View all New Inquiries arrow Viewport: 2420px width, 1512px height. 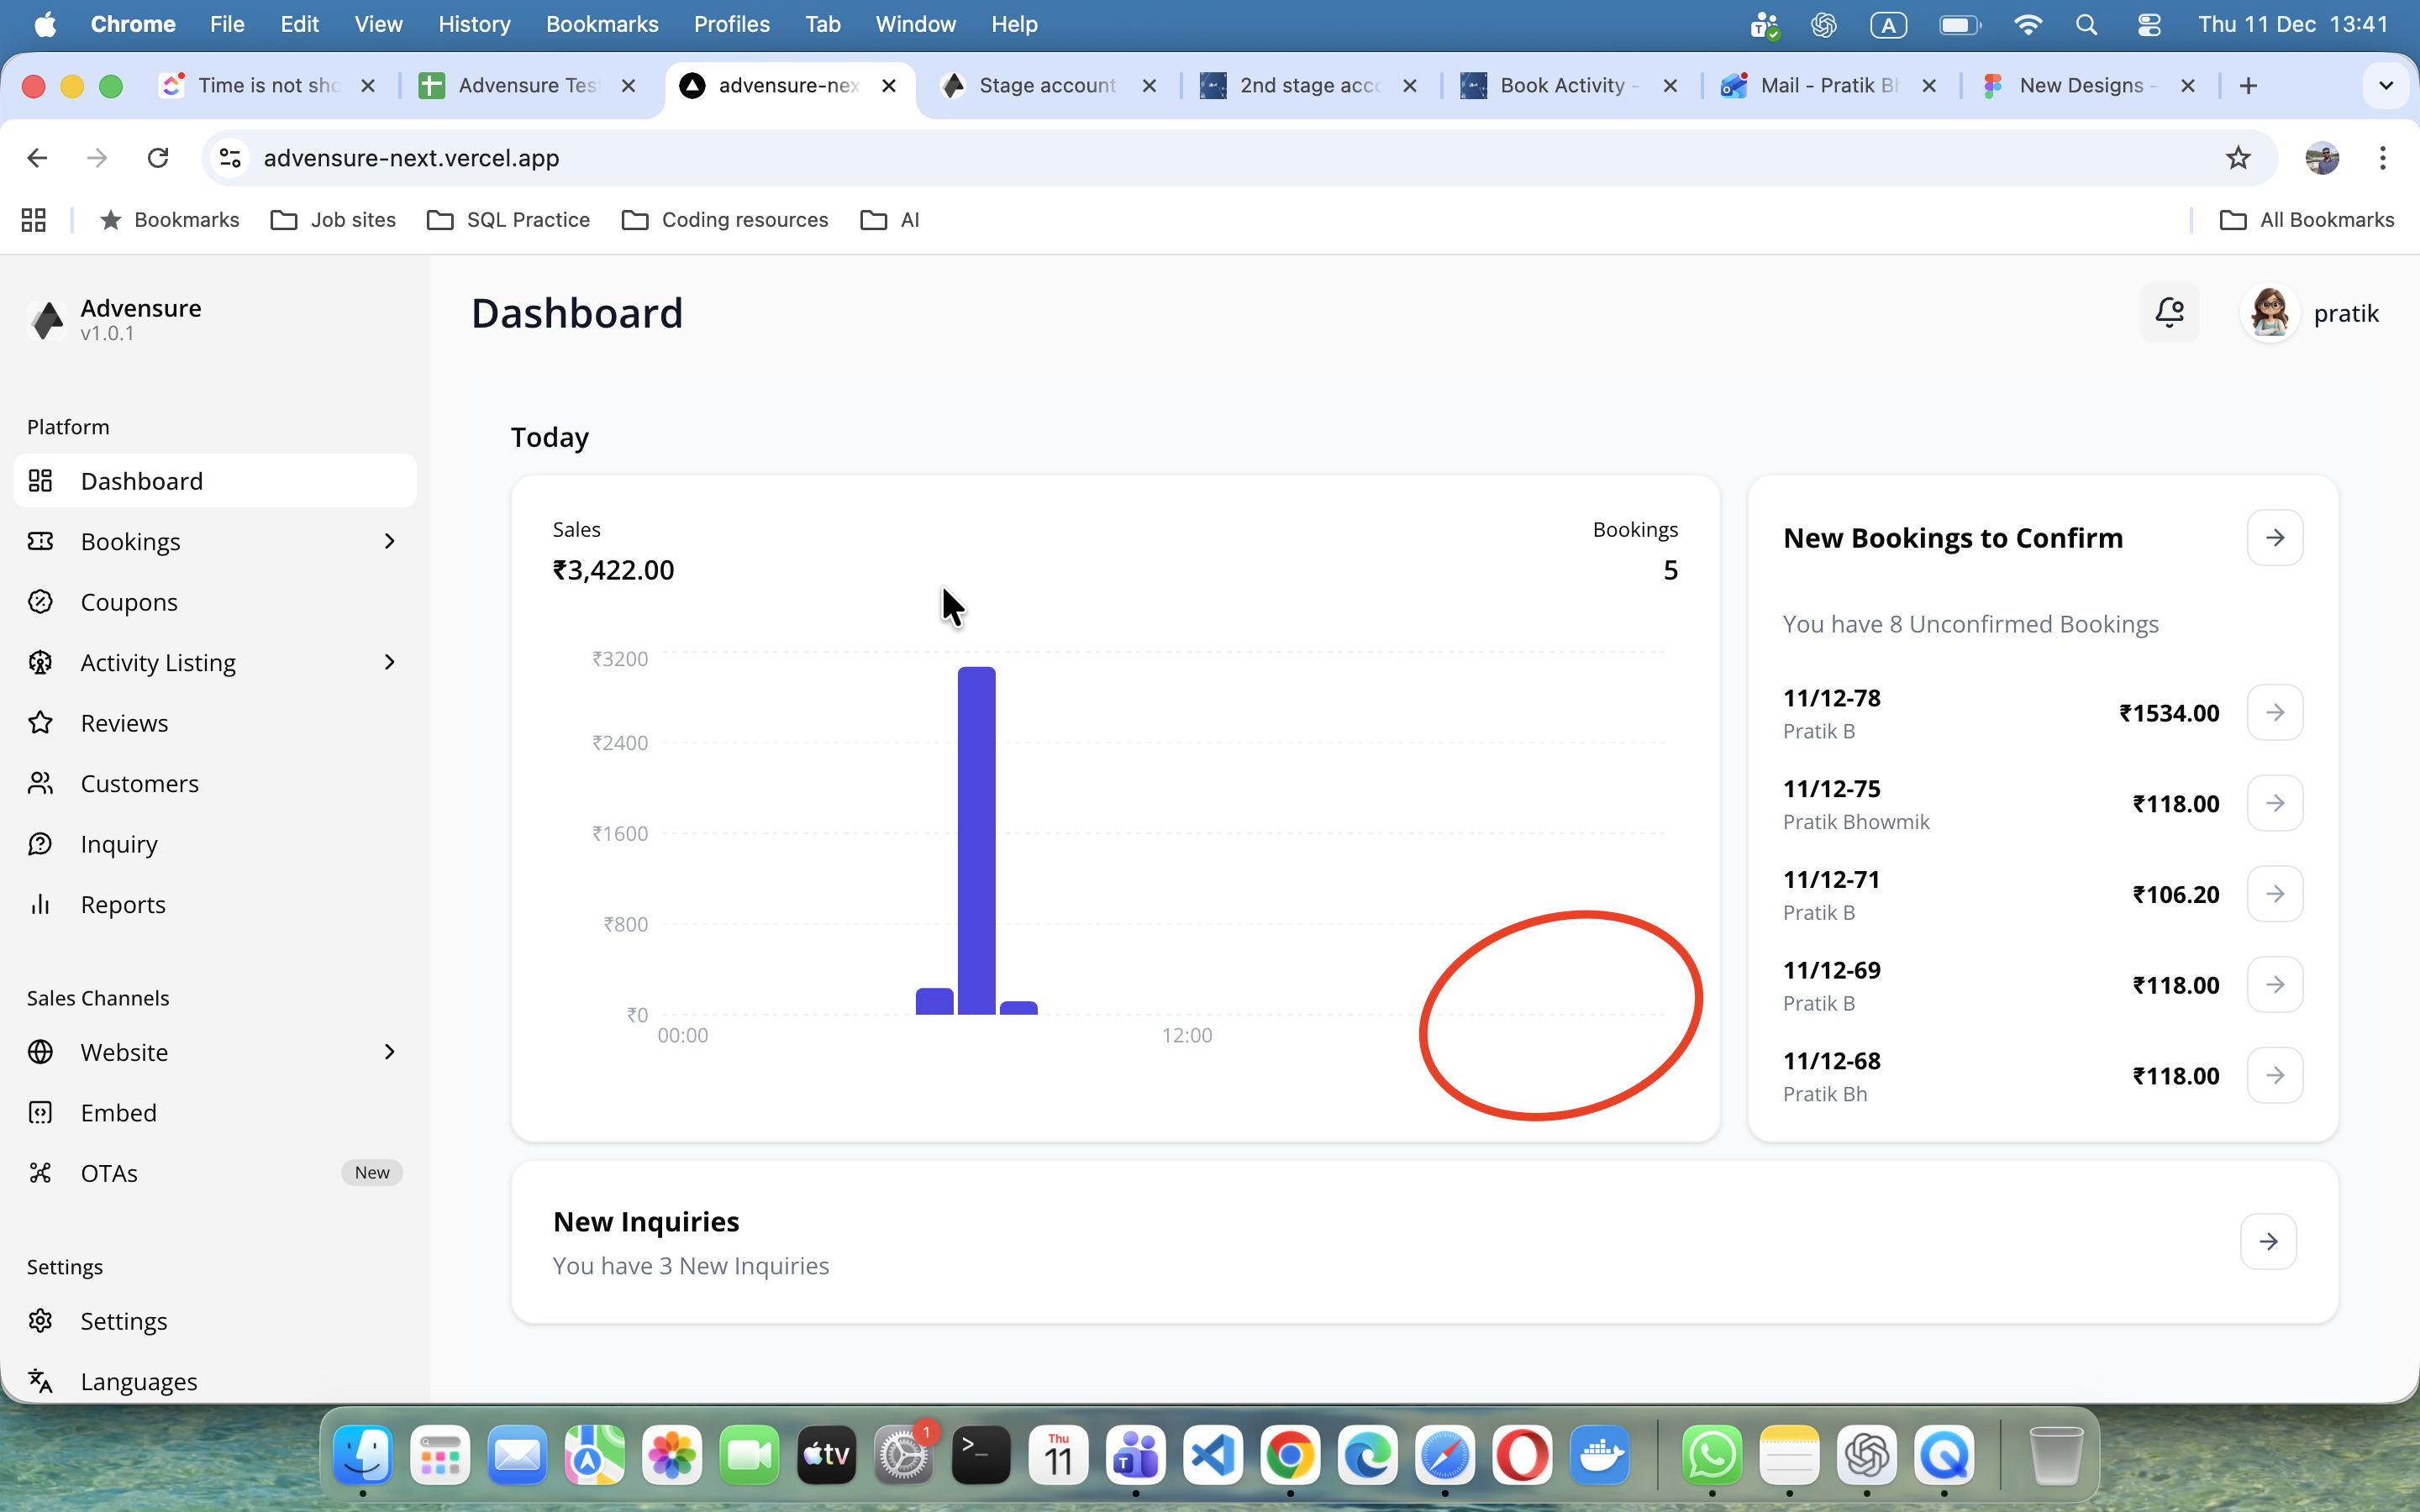(x=2268, y=1242)
